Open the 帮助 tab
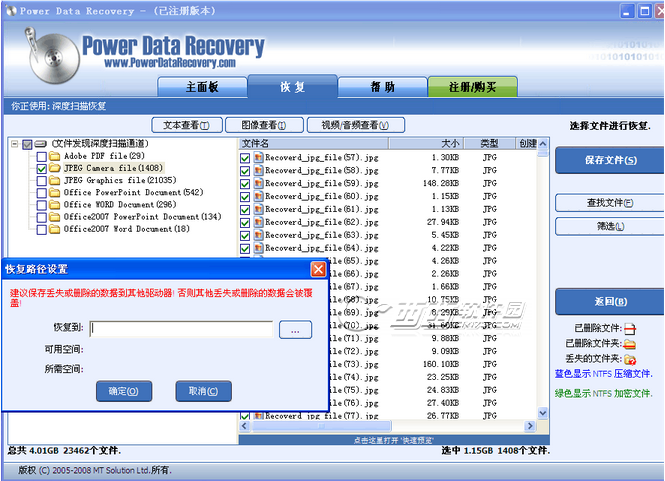665x481 pixels. click(383, 87)
